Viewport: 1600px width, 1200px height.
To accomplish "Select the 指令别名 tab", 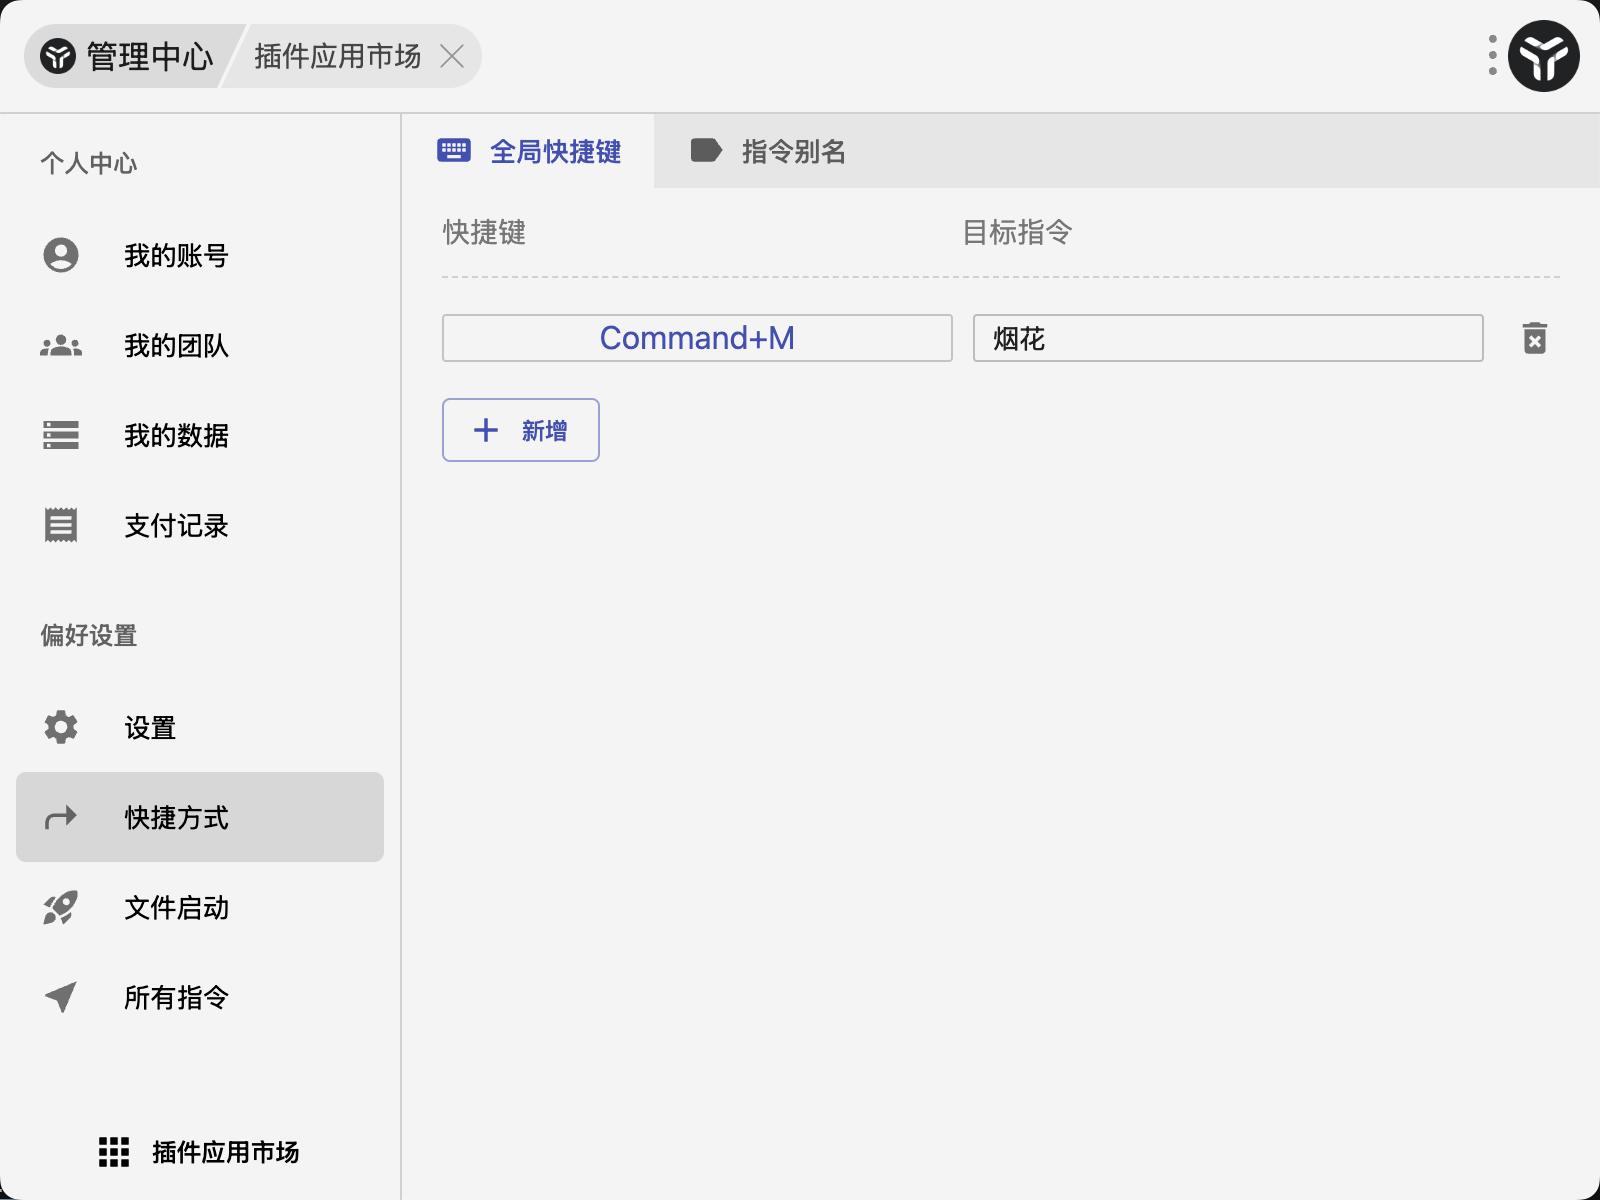I will click(768, 151).
